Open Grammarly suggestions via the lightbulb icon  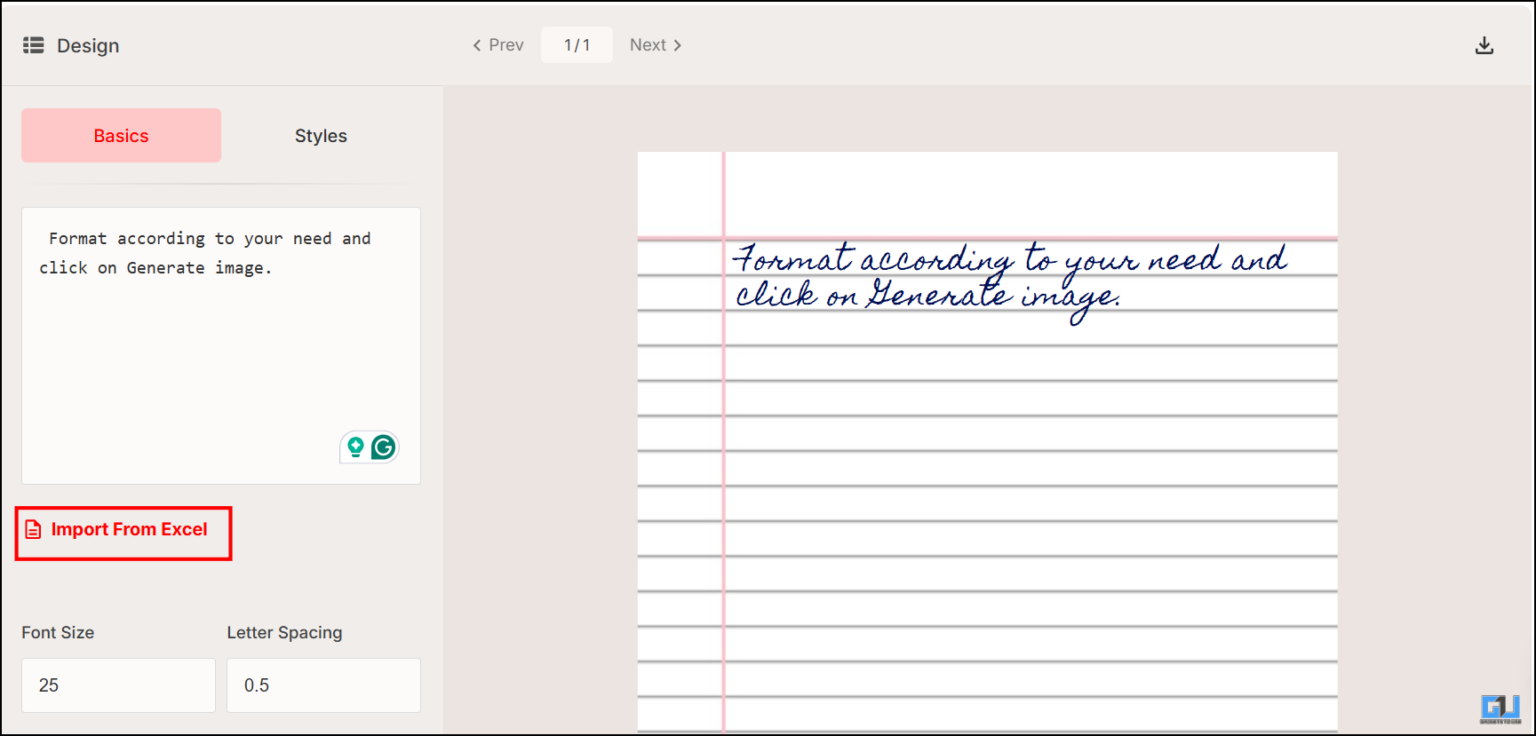coord(355,447)
